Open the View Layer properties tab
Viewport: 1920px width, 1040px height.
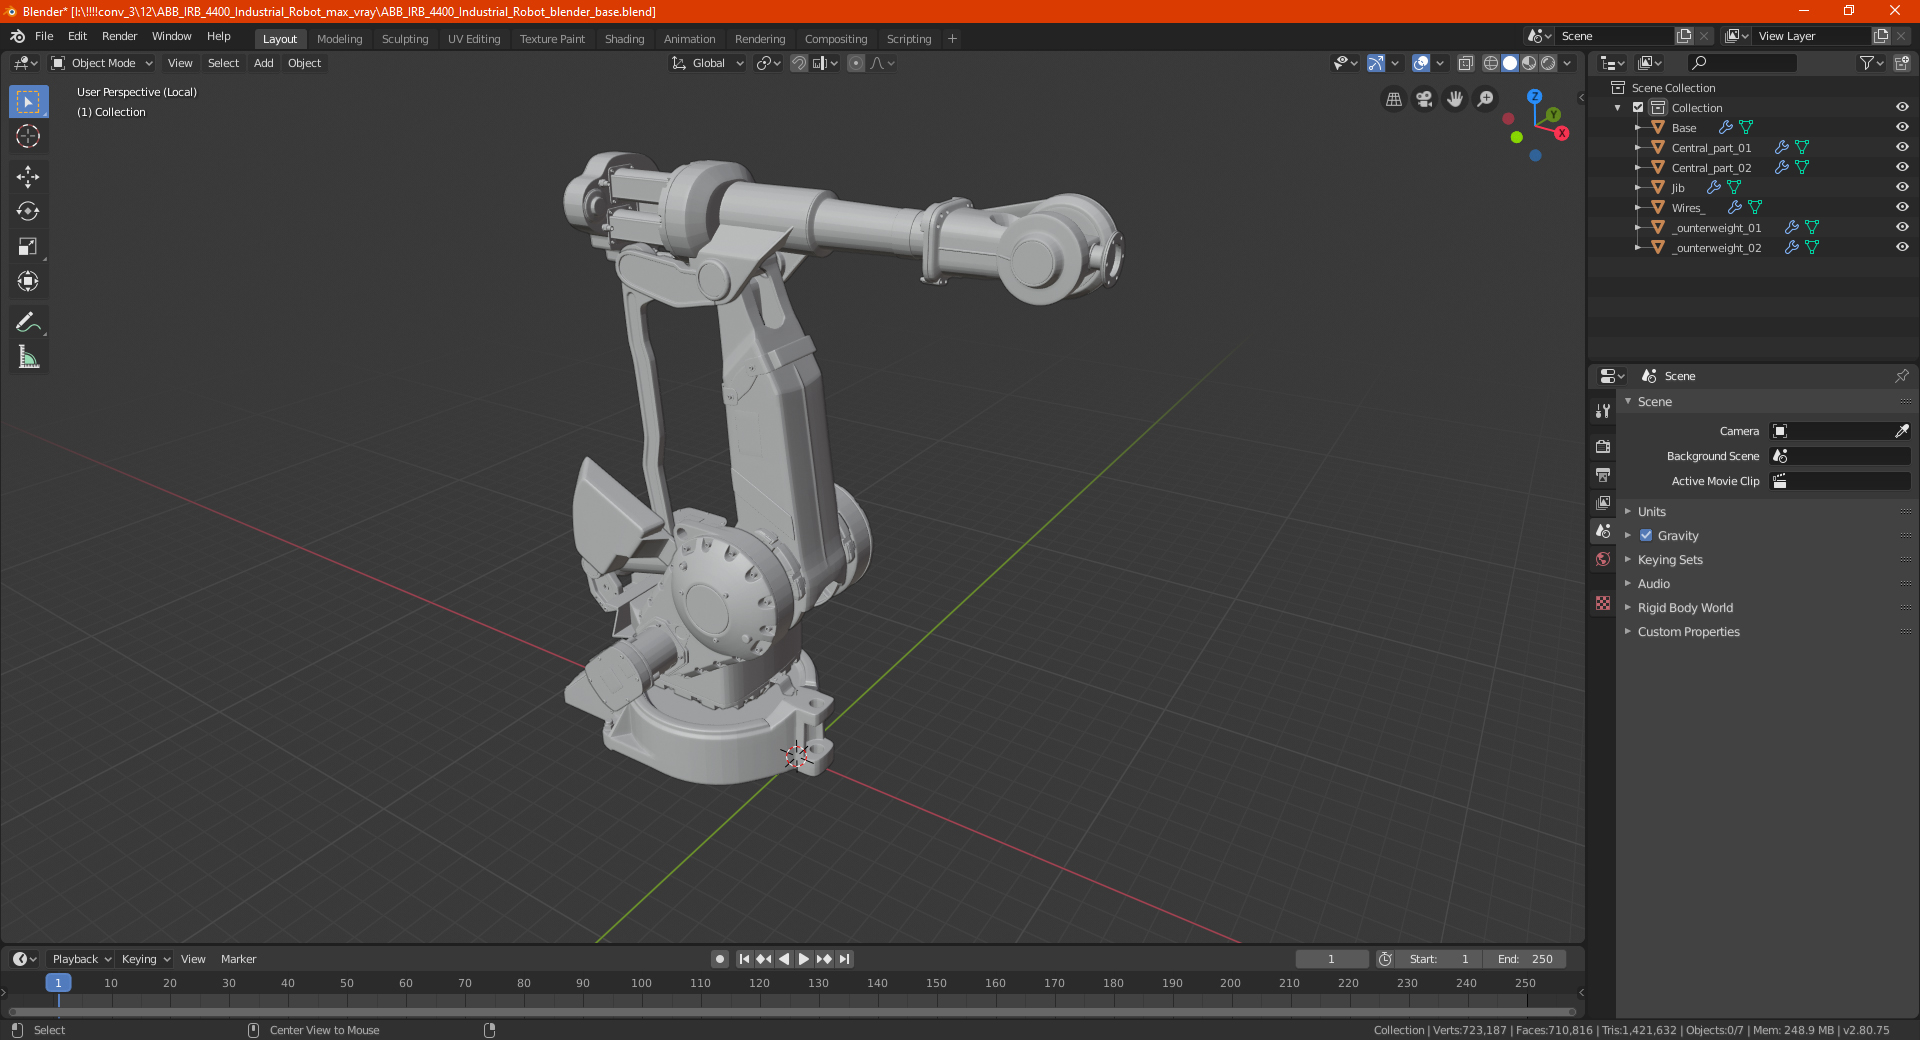pos(1603,503)
